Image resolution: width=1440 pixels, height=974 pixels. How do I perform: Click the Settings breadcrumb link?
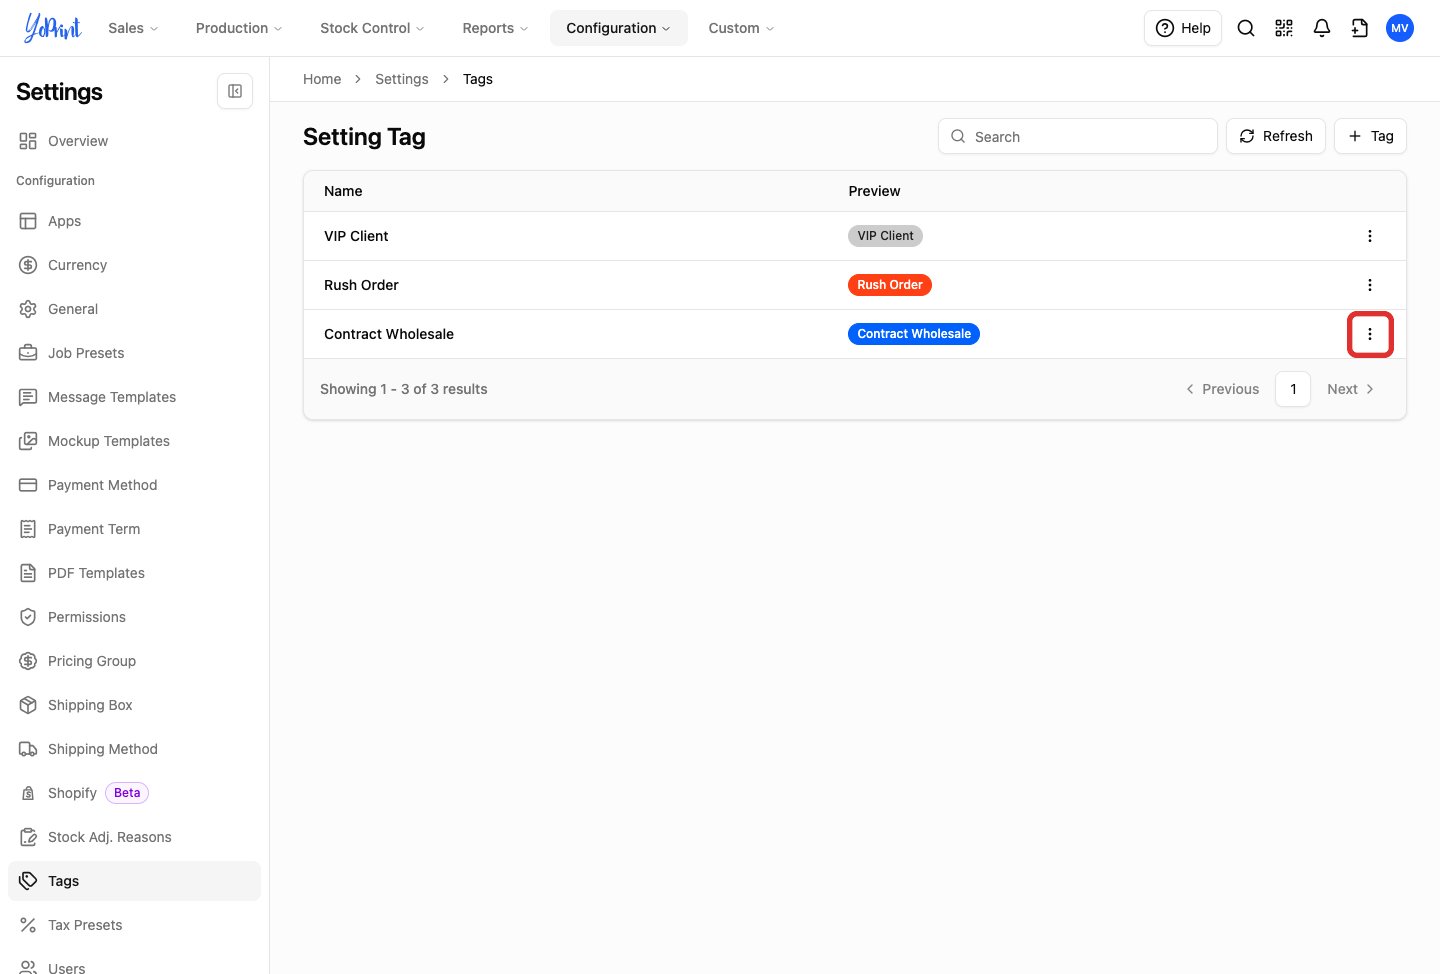click(402, 79)
